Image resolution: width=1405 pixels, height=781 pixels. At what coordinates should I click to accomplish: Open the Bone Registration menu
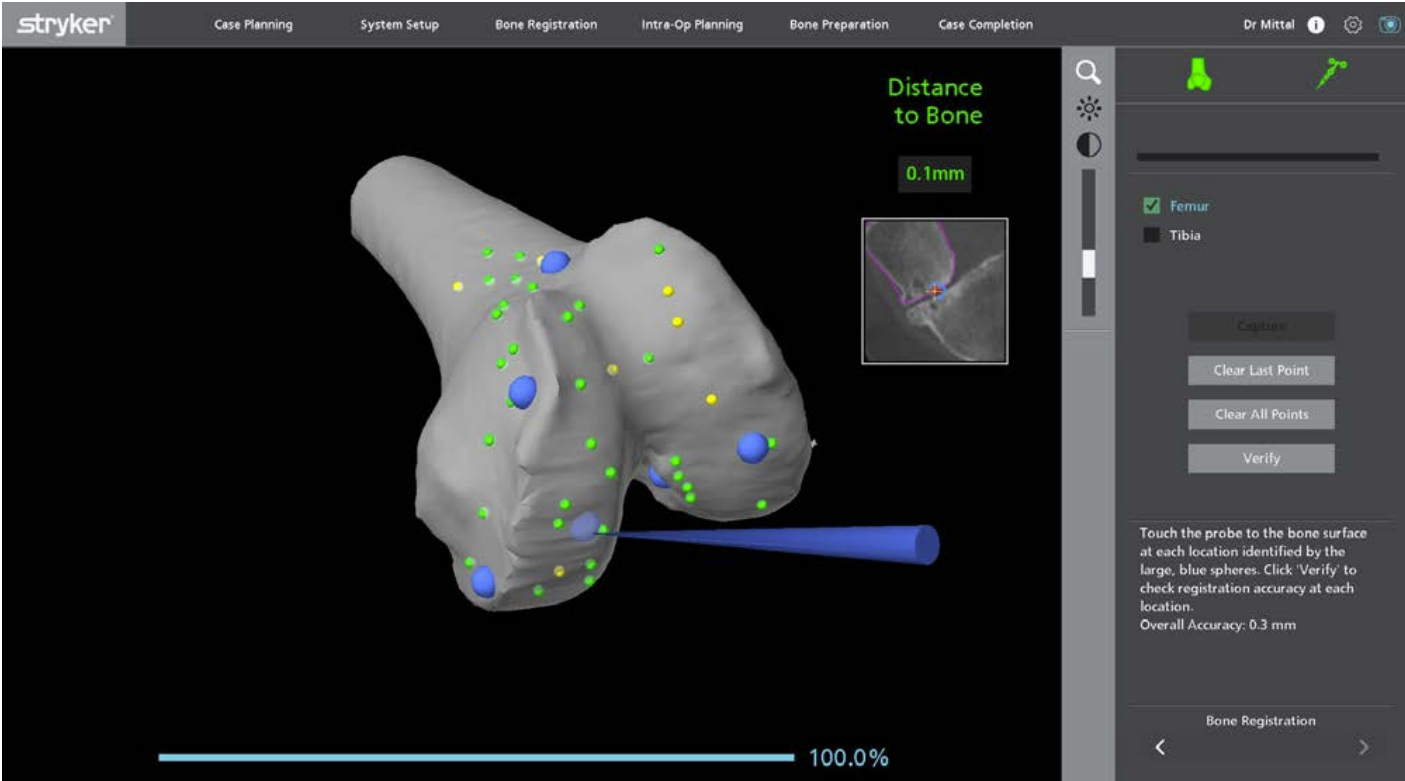546,25
